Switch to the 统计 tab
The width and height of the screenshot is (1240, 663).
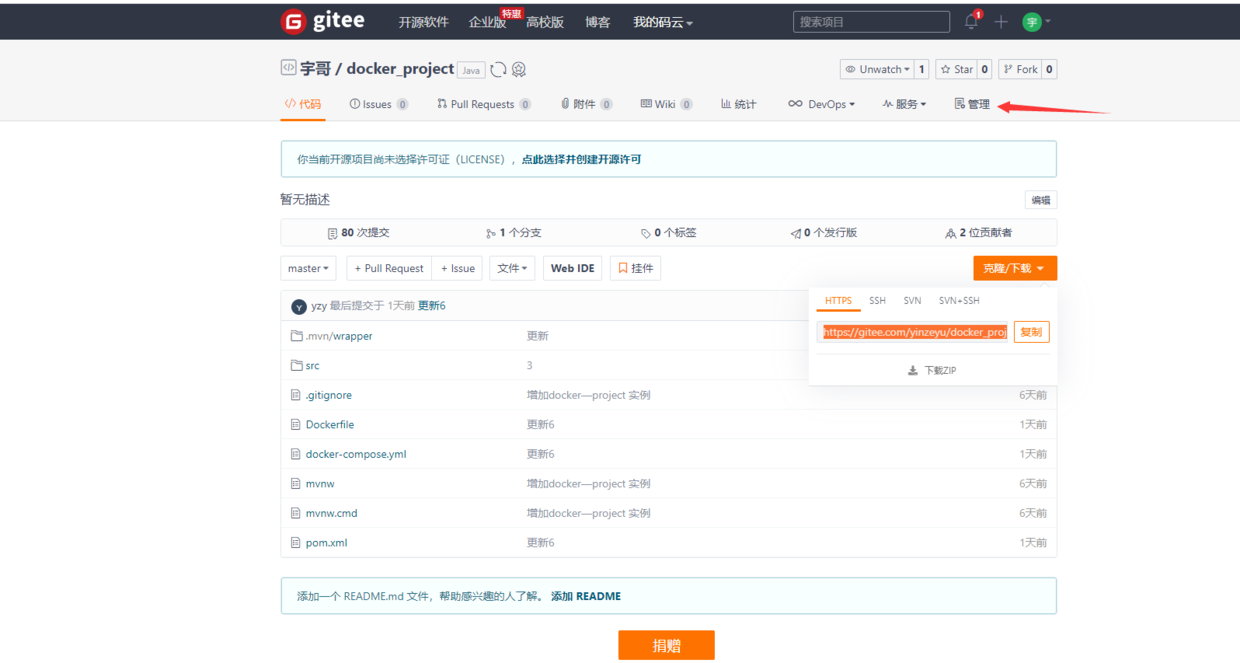pos(738,104)
